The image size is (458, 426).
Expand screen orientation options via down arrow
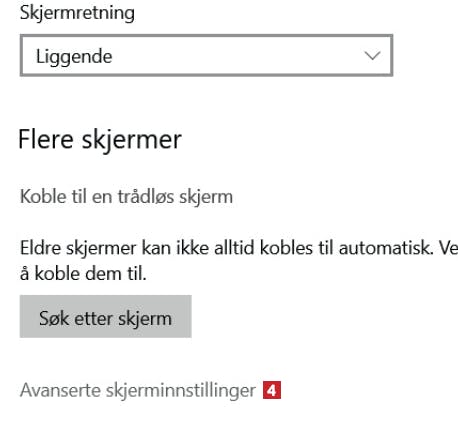coord(372,56)
